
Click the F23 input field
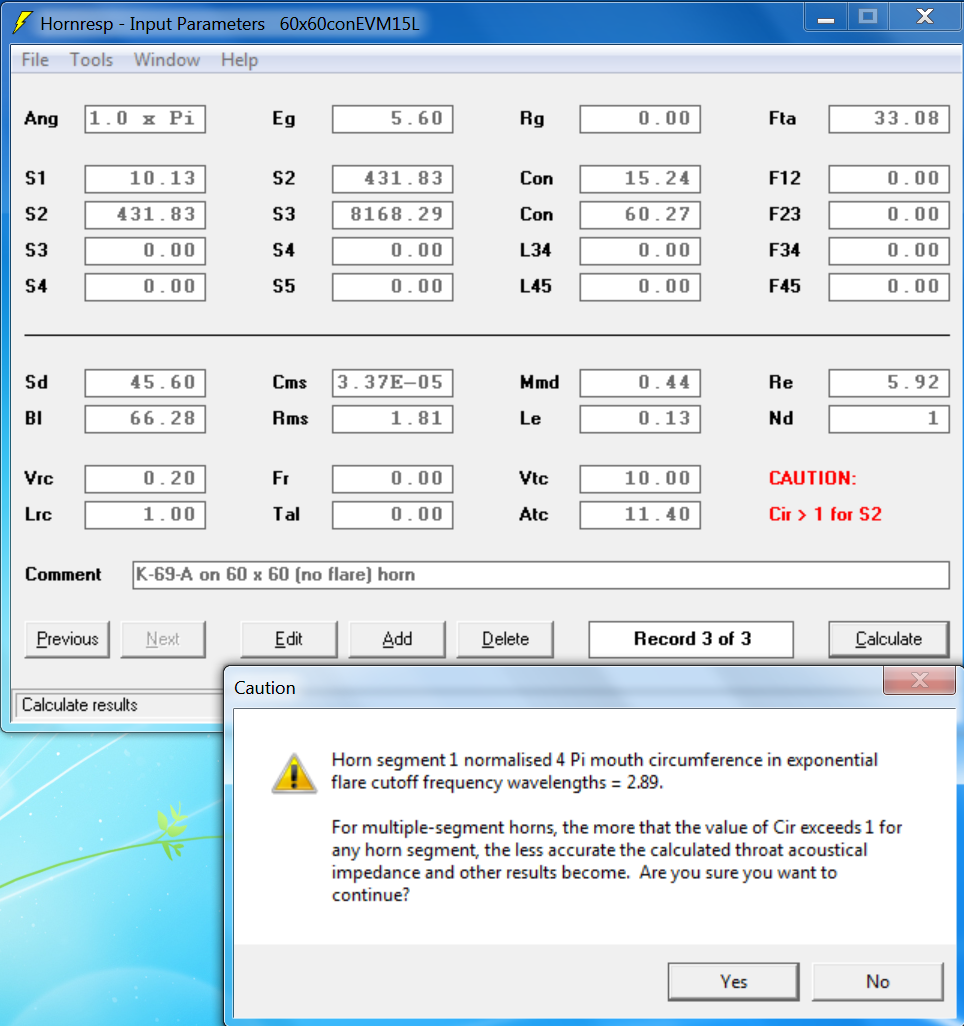889,215
